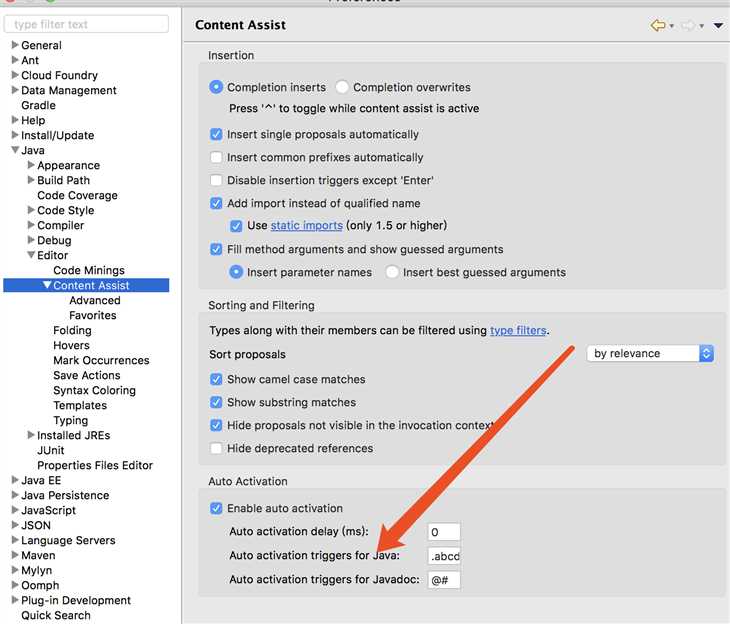Enable Insert common prefixes automatically
This screenshot has height=624, width=730.
pos(216,157)
